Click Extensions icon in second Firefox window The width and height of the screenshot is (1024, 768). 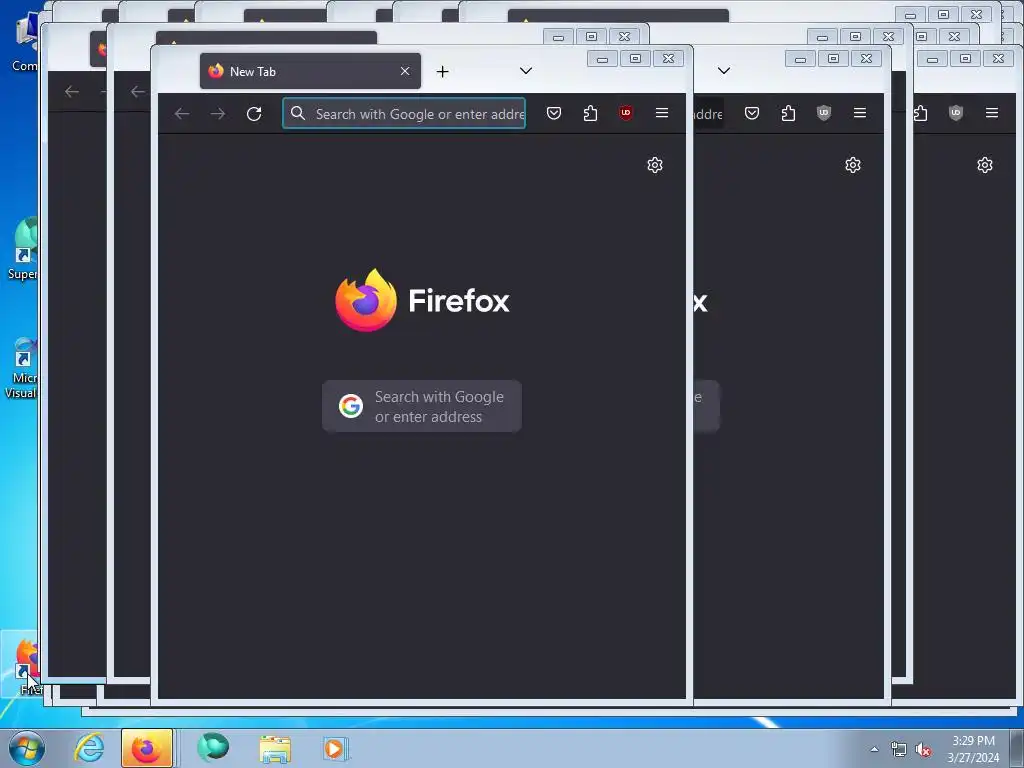pyautogui.click(x=788, y=113)
